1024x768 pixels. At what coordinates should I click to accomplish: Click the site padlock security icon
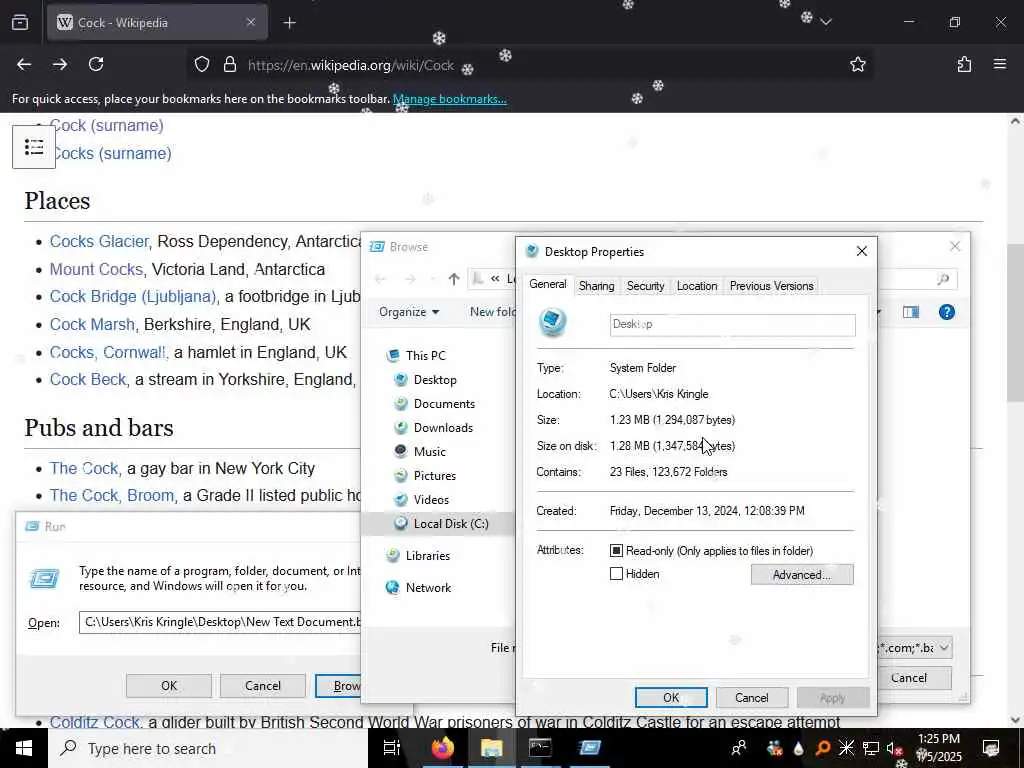pos(230,65)
